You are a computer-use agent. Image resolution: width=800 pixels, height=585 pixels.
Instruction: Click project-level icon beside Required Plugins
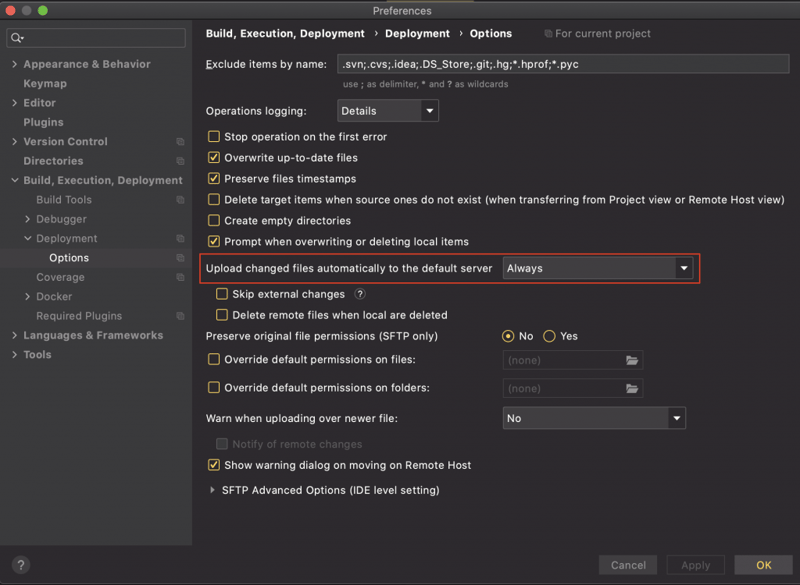180,316
